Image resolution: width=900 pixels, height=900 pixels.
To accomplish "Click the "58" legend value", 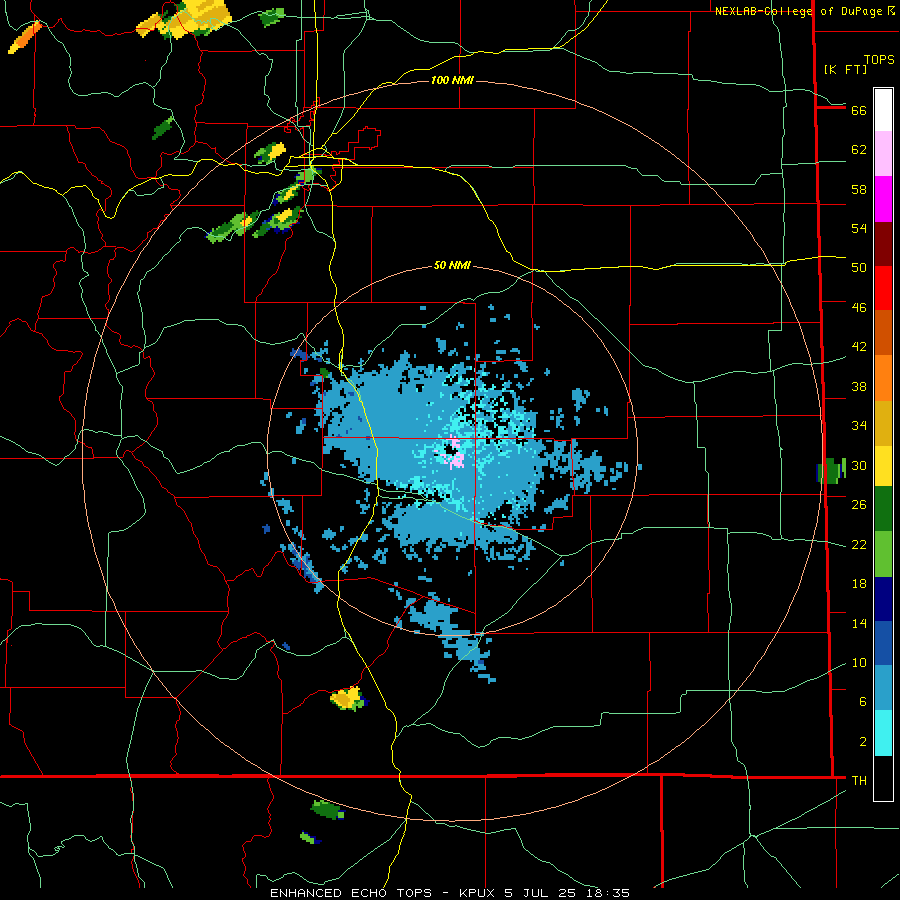I will (859, 189).
